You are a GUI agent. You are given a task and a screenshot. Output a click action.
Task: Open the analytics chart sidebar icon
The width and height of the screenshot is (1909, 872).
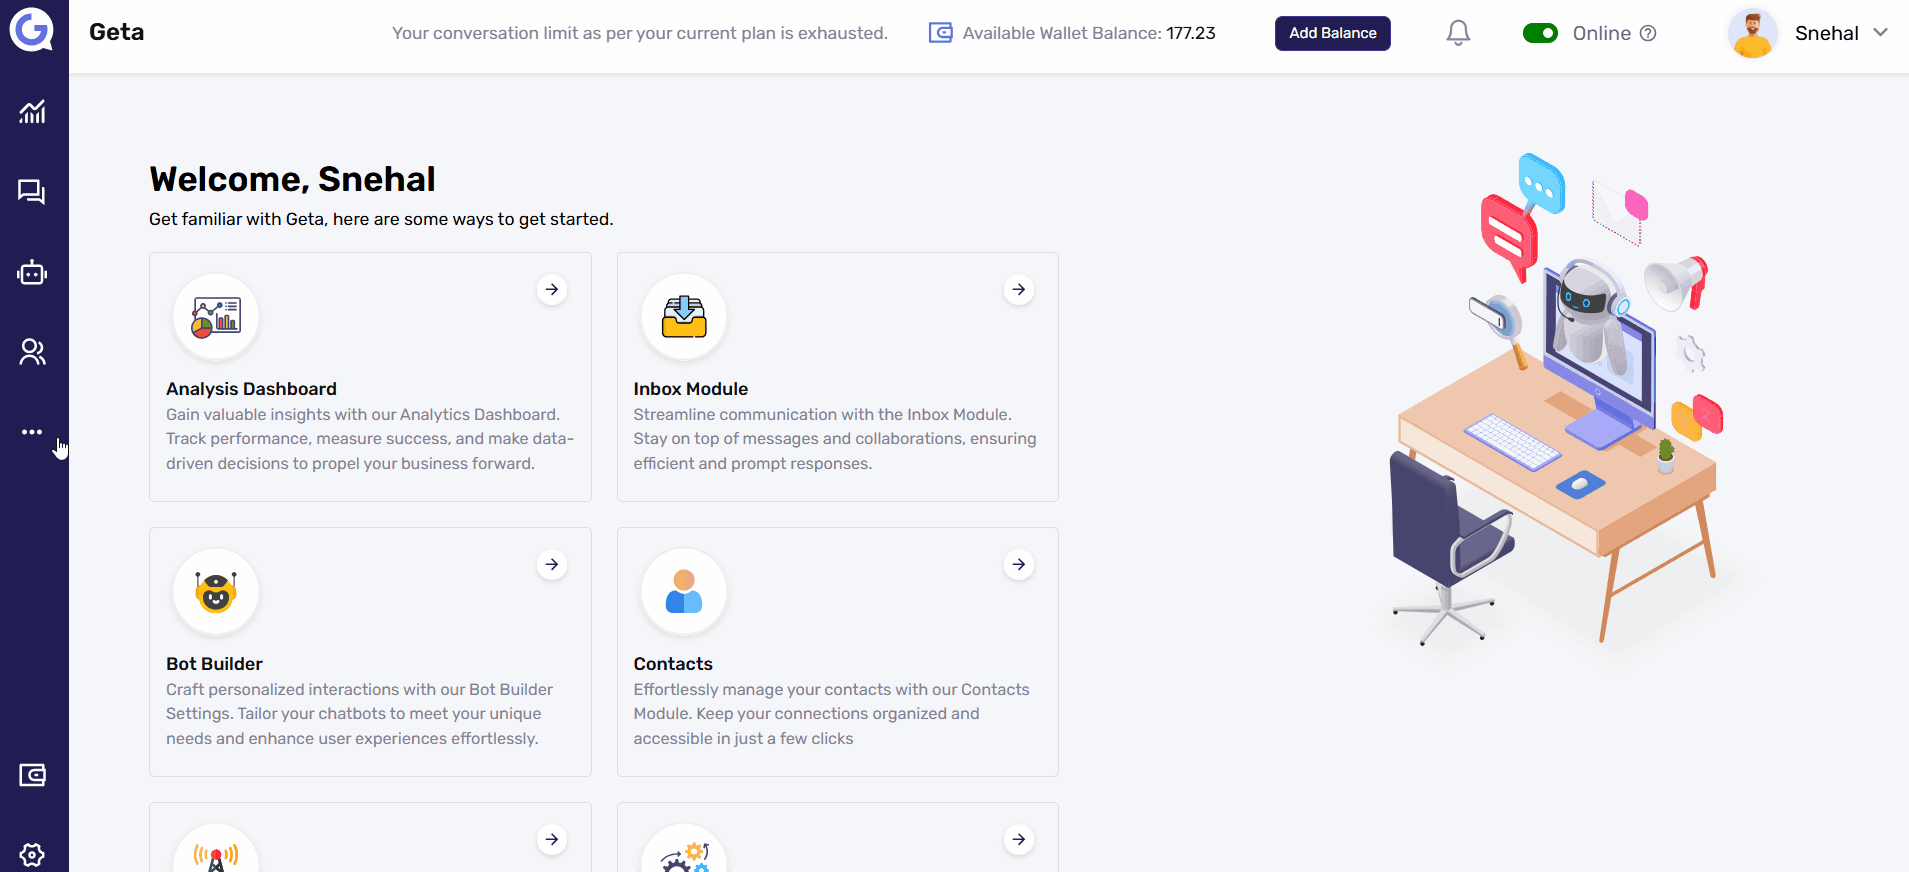point(32,112)
